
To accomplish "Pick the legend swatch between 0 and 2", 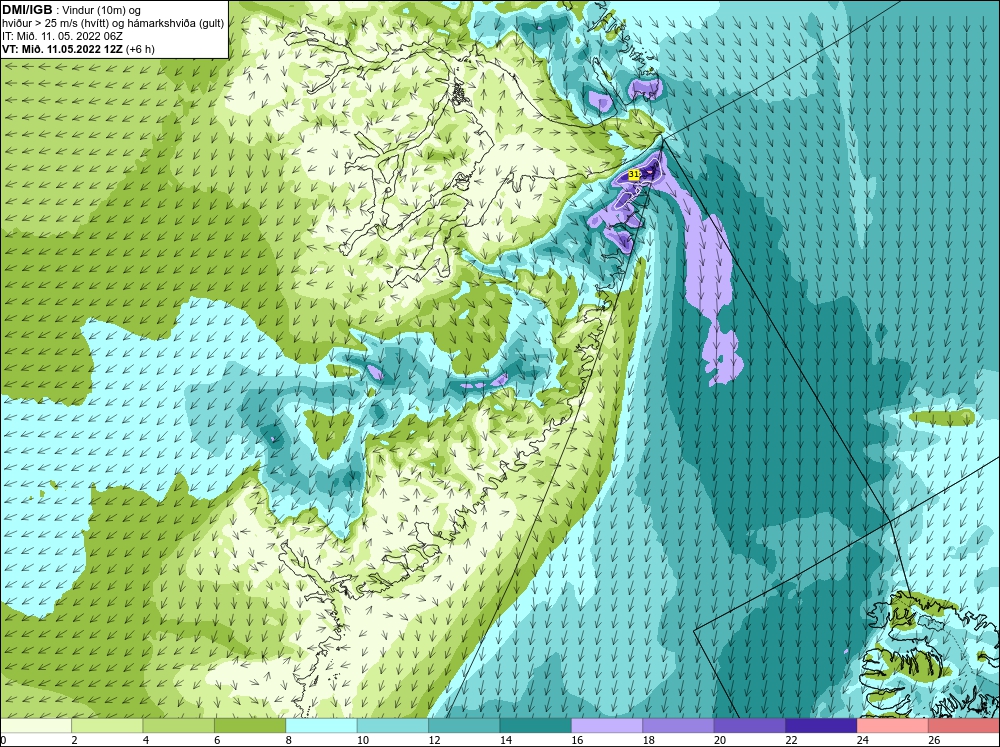I will 36,726.
